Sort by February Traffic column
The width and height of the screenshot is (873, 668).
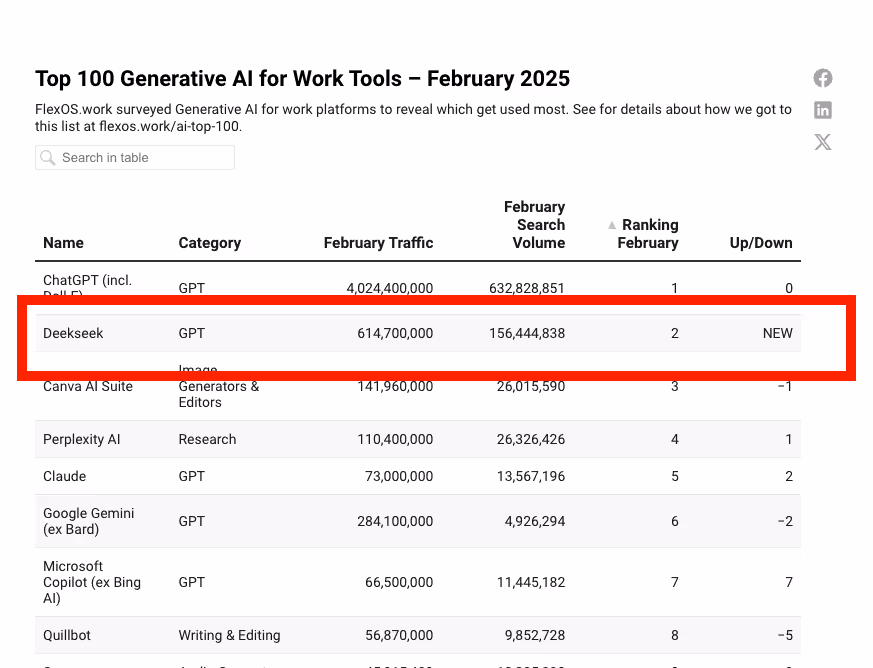[x=378, y=243]
